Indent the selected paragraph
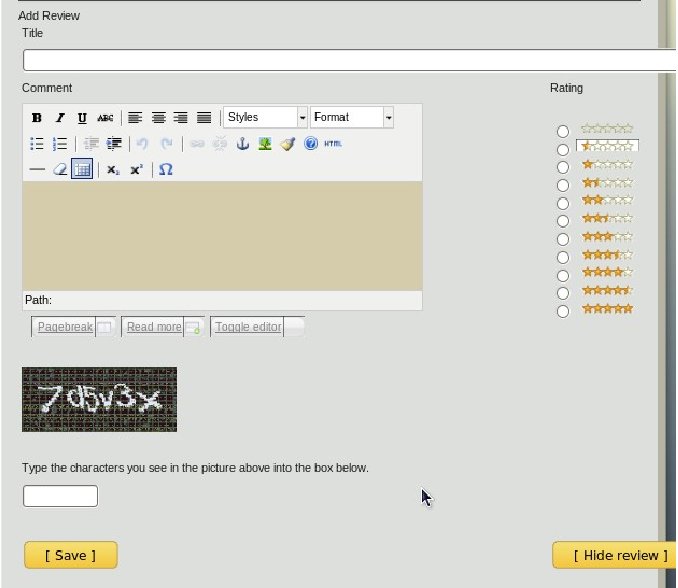This screenshot has height=588, width=678. point(114,144)
